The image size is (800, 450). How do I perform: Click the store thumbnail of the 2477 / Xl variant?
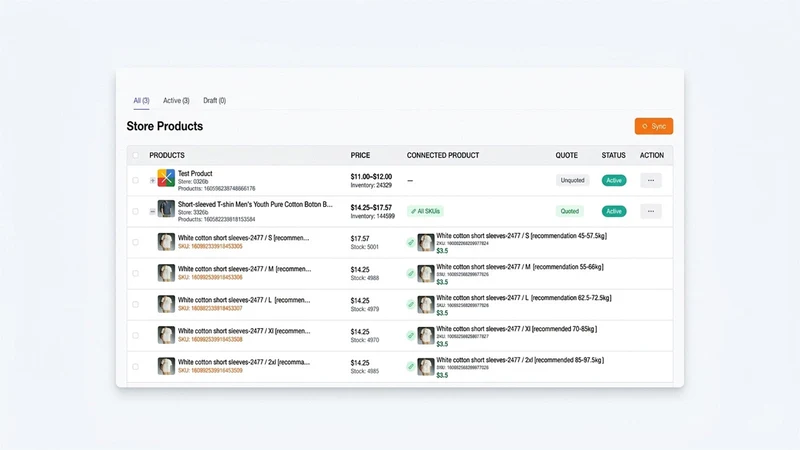[166, 335]
